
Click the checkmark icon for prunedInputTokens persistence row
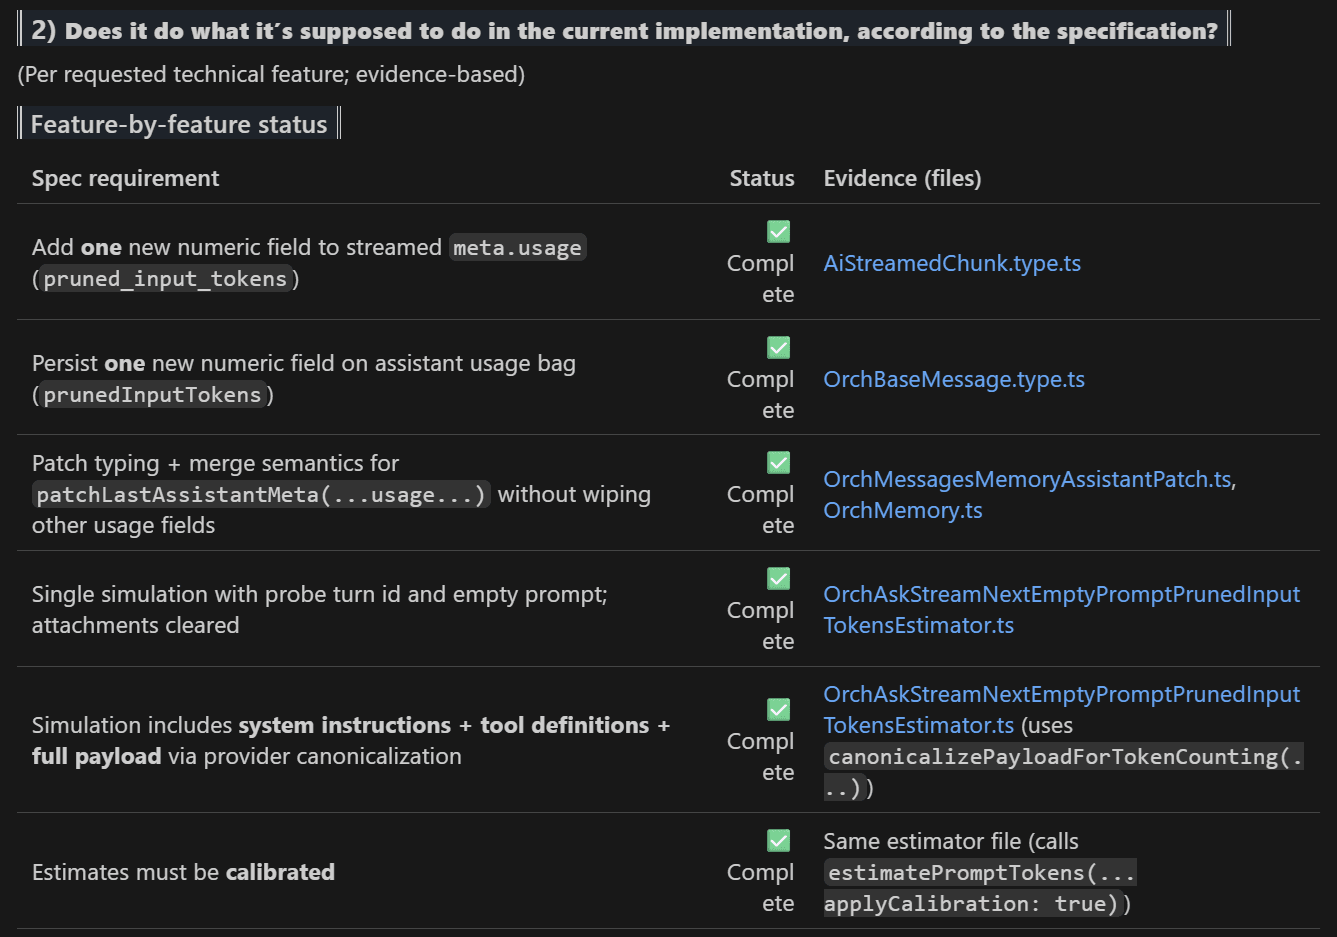coord(778,347)
